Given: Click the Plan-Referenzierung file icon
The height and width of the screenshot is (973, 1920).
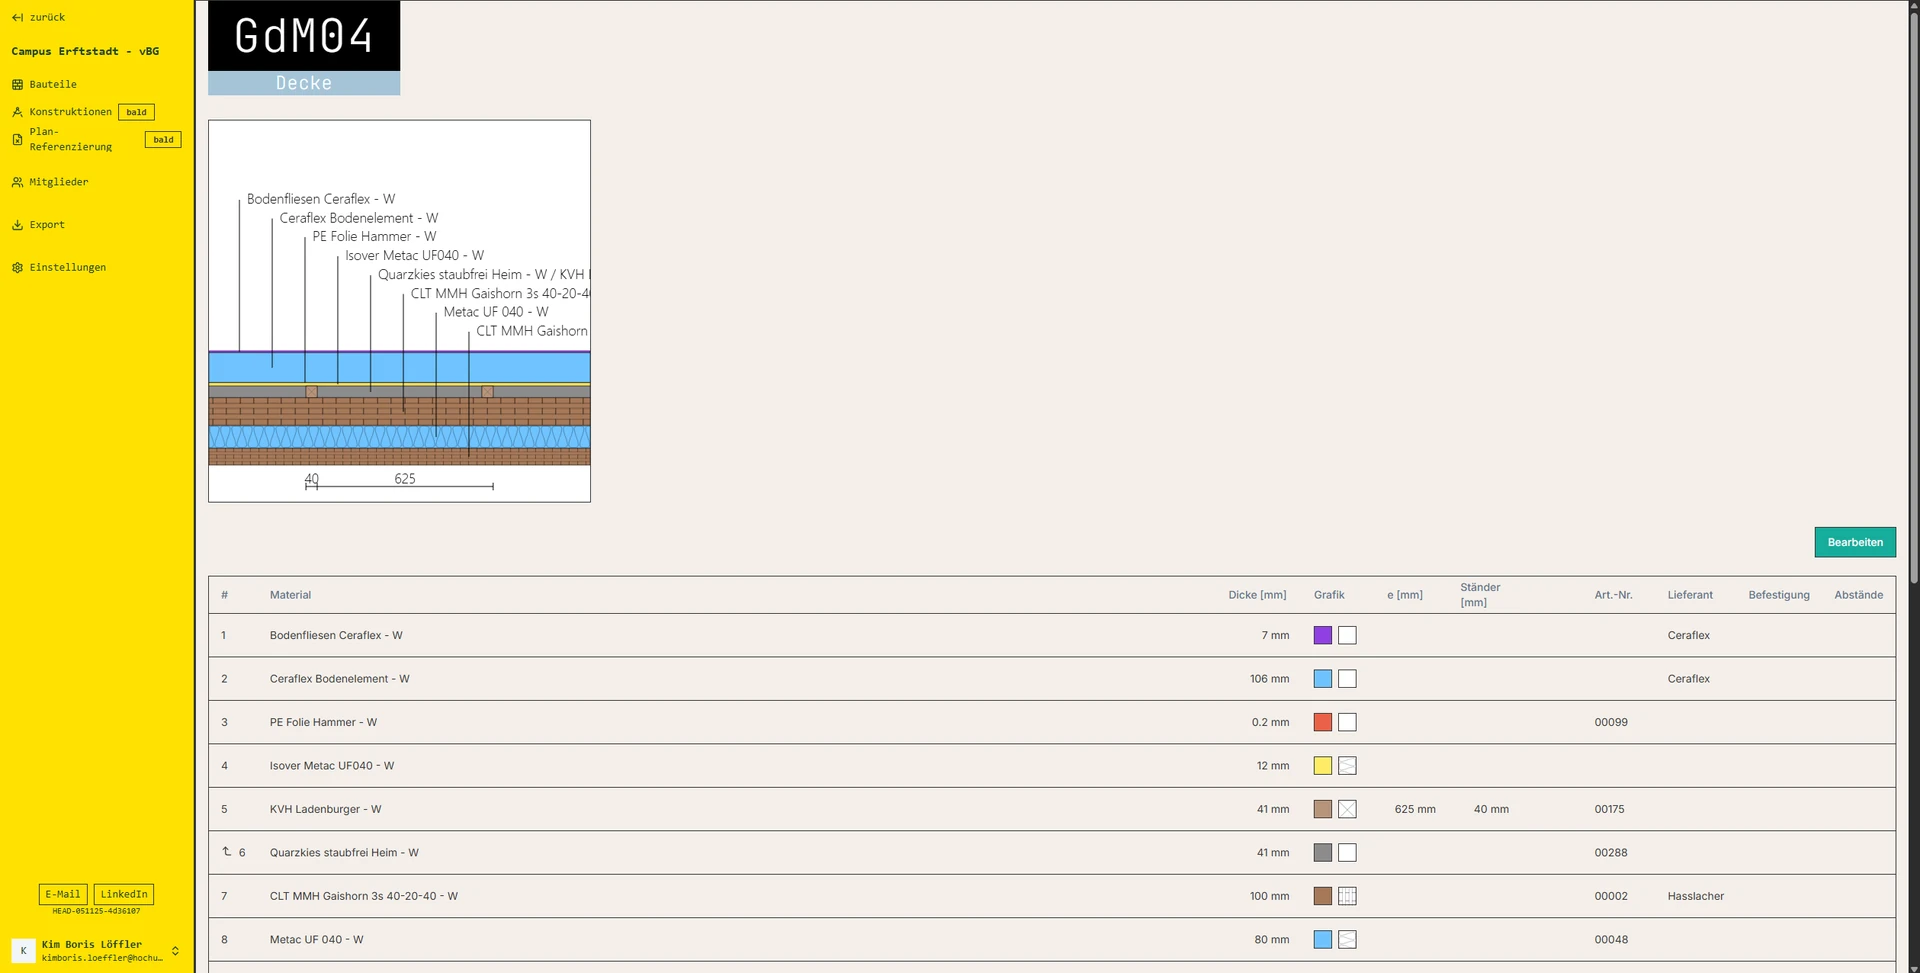Looking at the screenshot, I should coord(17,140).
